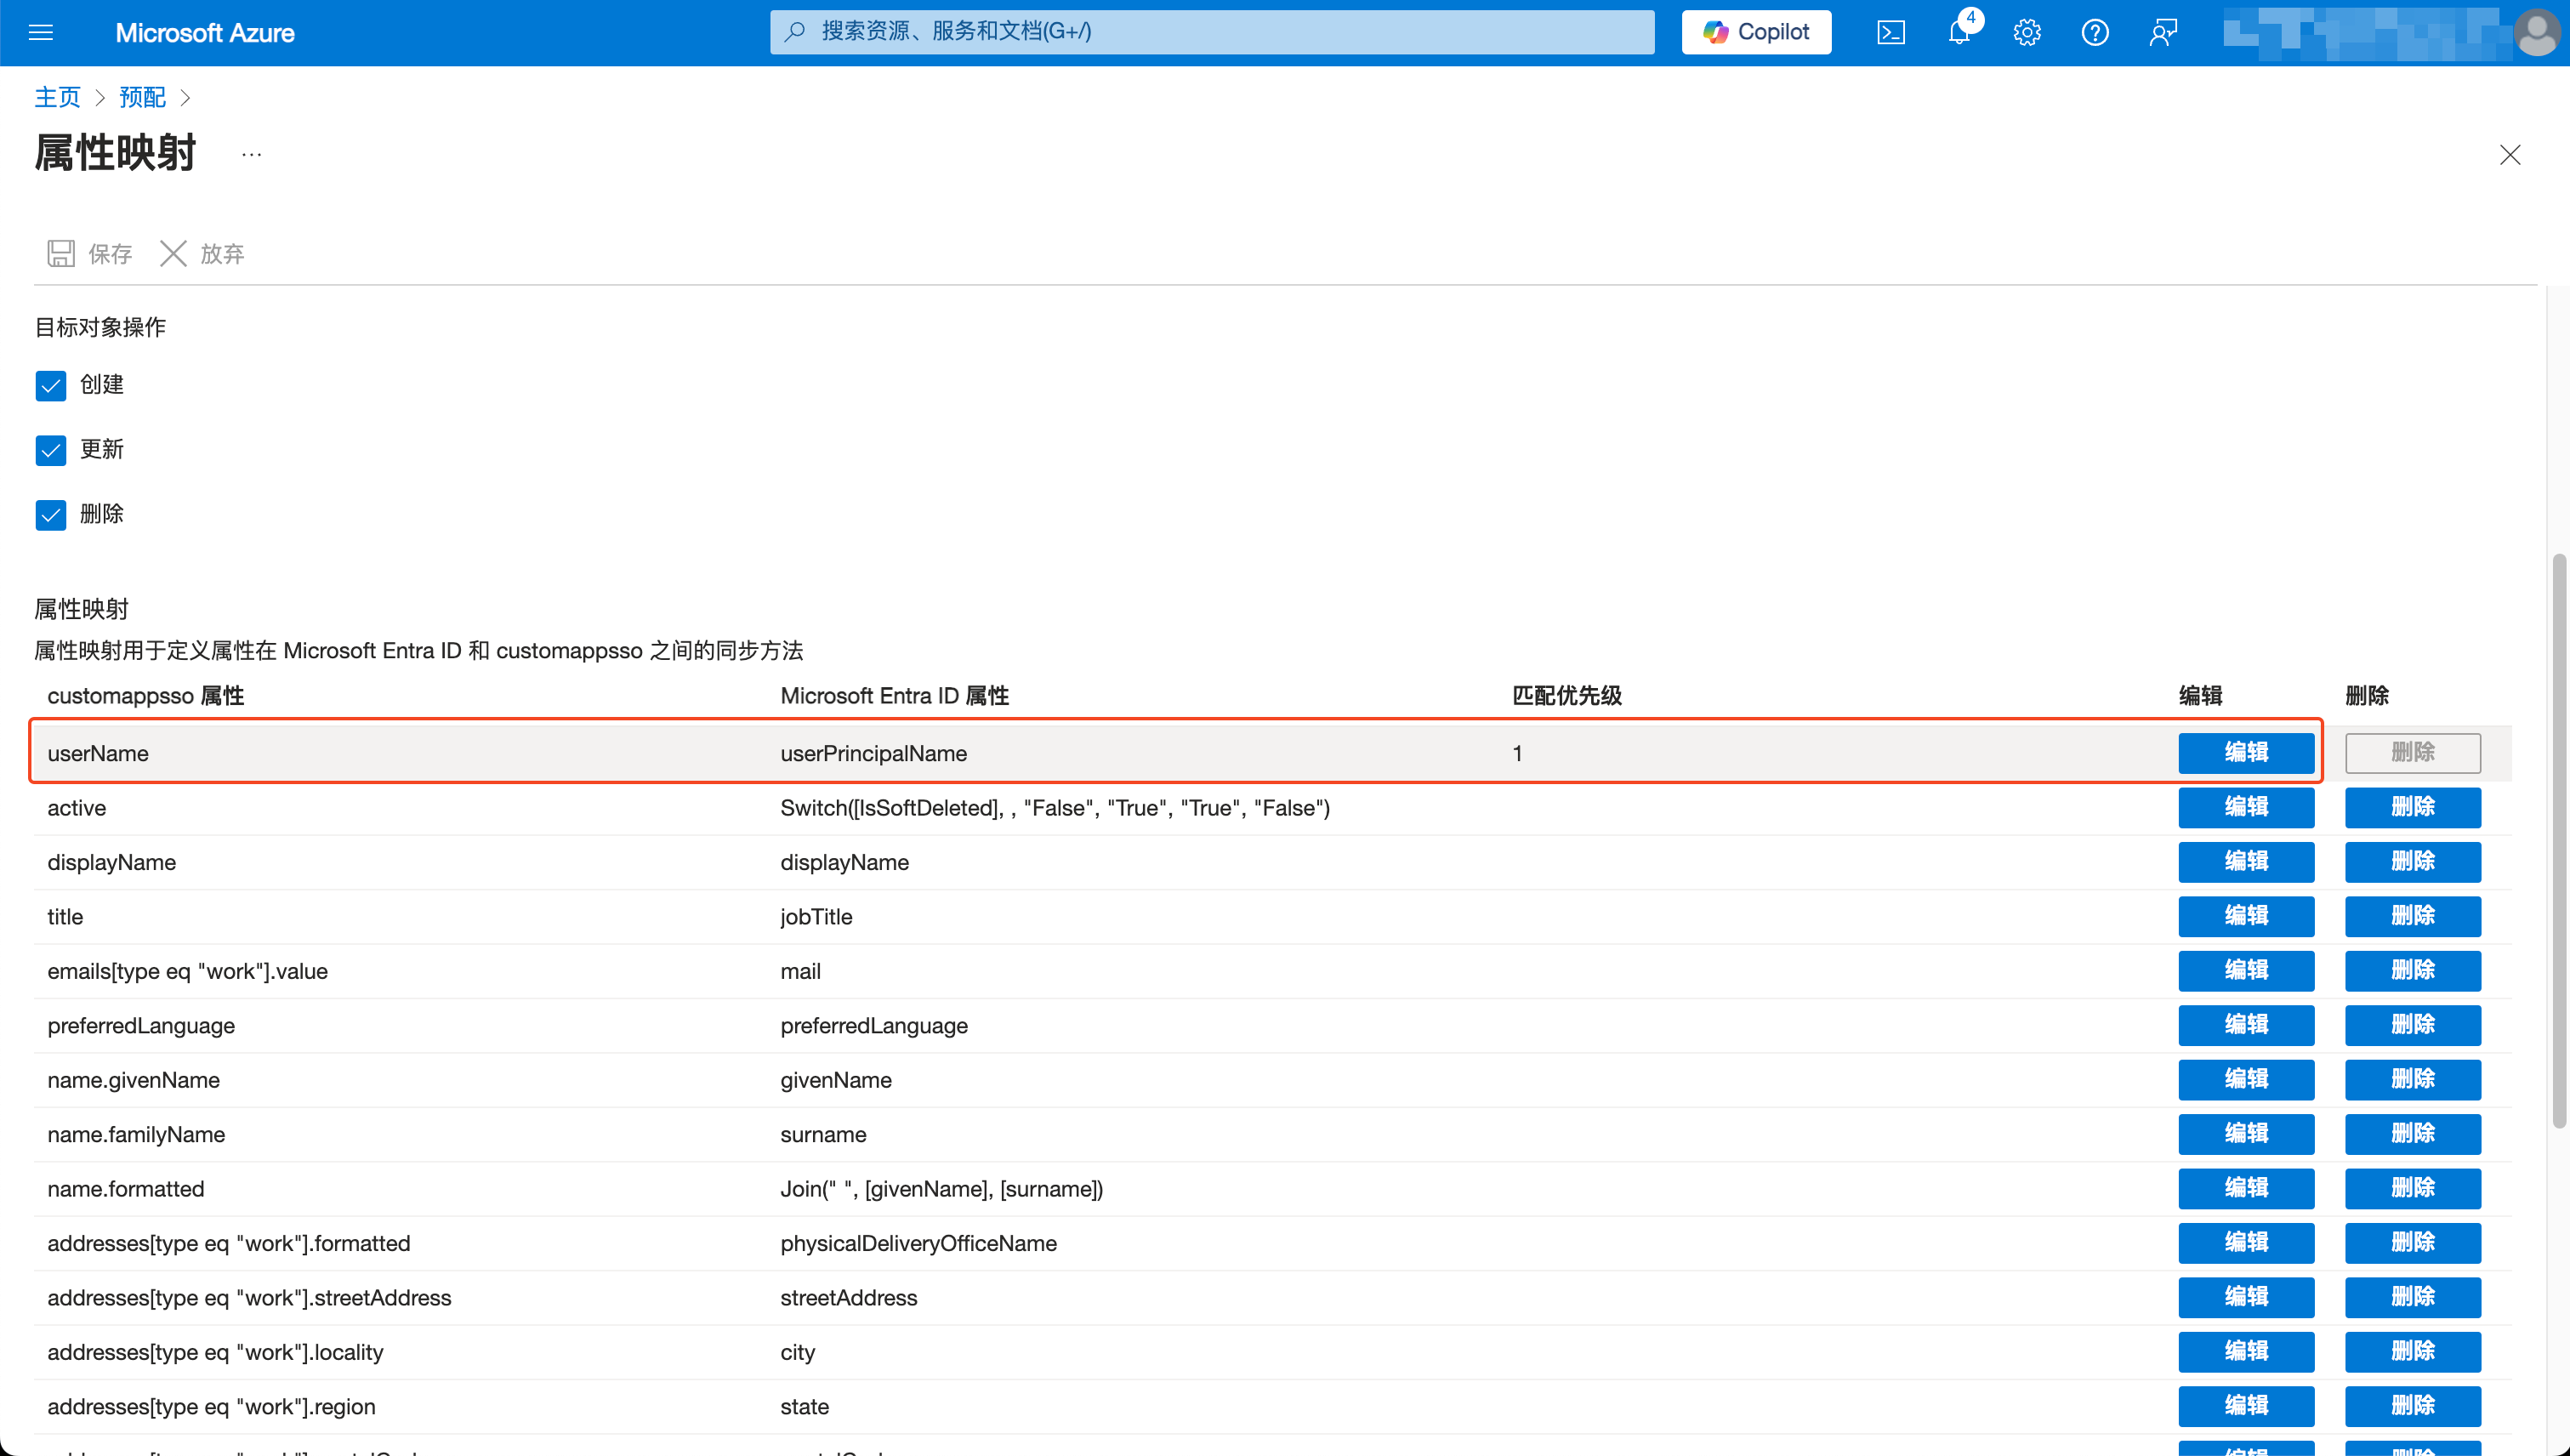Open the 预配 breadcrumb link
2570x1456 pixels.
point(142,97)
